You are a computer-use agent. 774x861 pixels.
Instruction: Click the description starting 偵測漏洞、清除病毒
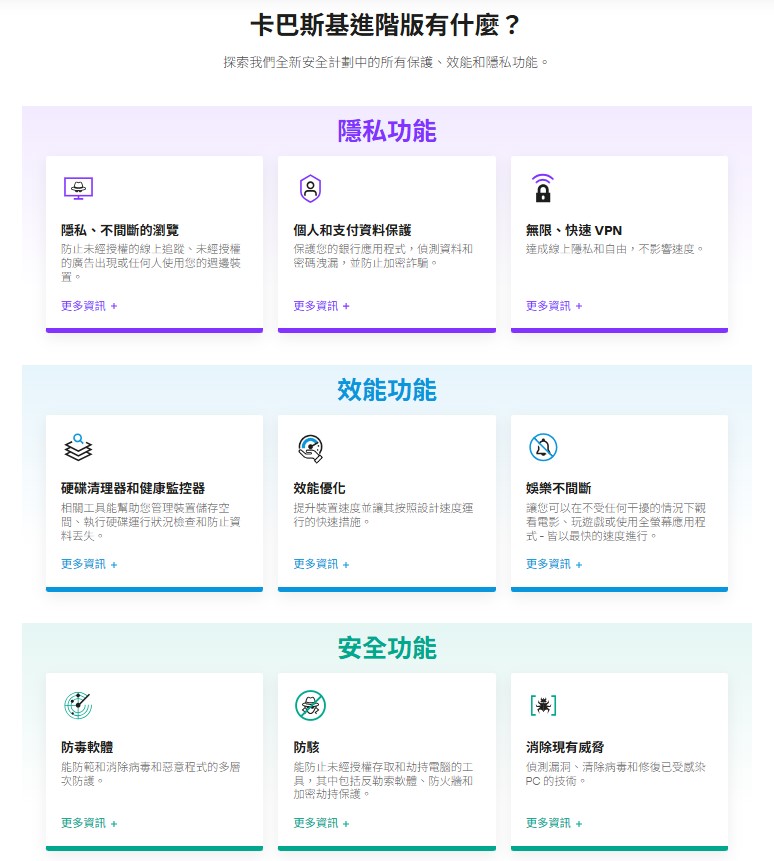pos(615,773)
